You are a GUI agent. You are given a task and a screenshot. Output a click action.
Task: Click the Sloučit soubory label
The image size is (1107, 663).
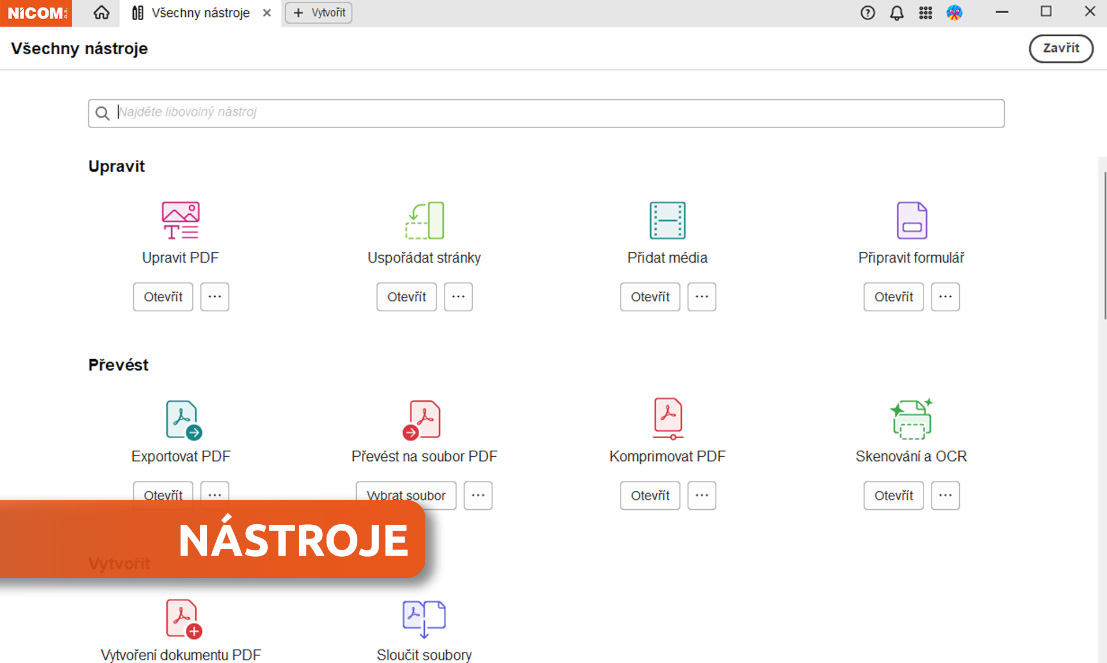(424, 655)
